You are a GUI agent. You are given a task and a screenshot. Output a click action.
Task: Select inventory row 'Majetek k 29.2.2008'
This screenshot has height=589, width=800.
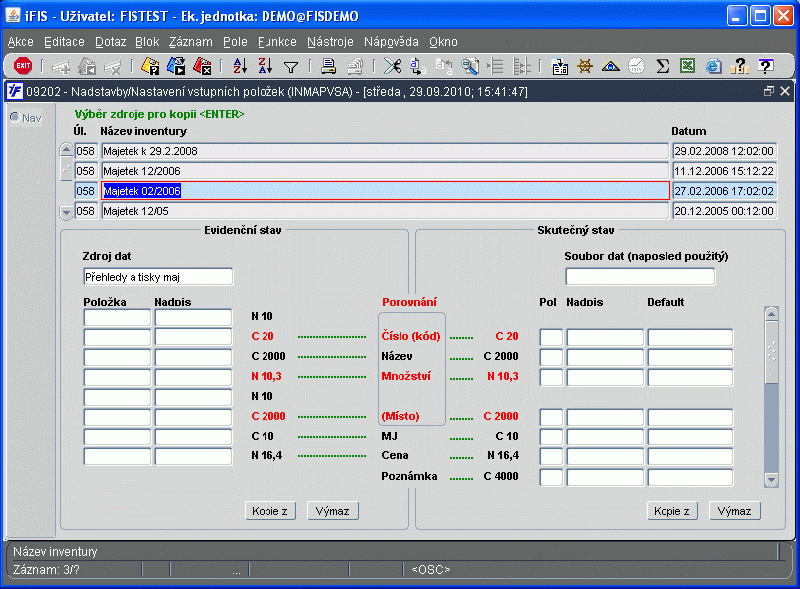click(385, 151)
